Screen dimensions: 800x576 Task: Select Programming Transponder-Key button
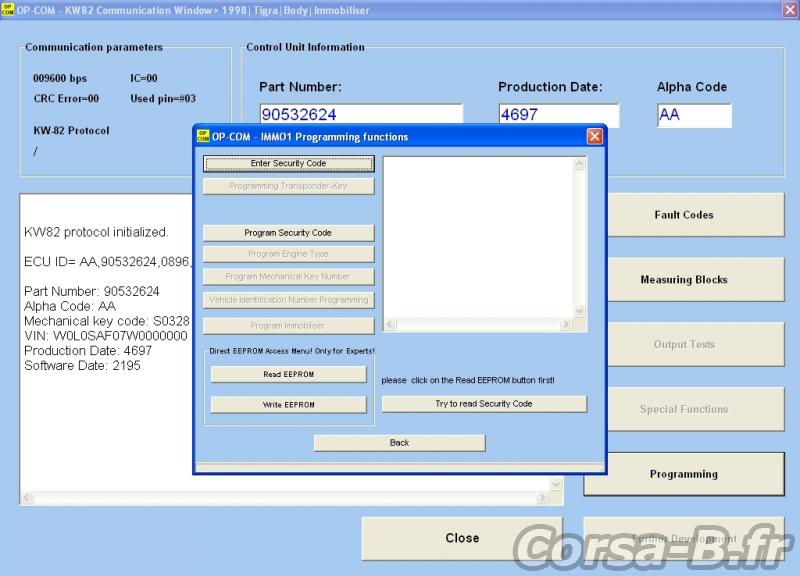pyautogui.click(x=288, y=186)
